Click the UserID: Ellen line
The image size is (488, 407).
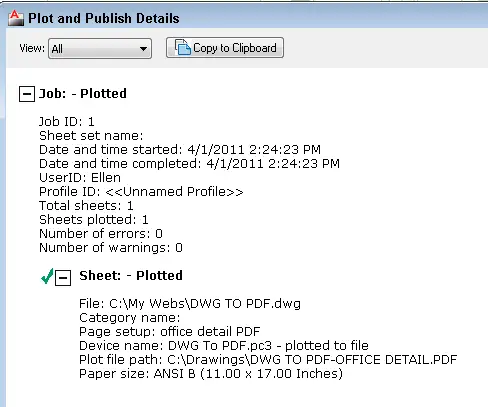(x=80, y=178)
